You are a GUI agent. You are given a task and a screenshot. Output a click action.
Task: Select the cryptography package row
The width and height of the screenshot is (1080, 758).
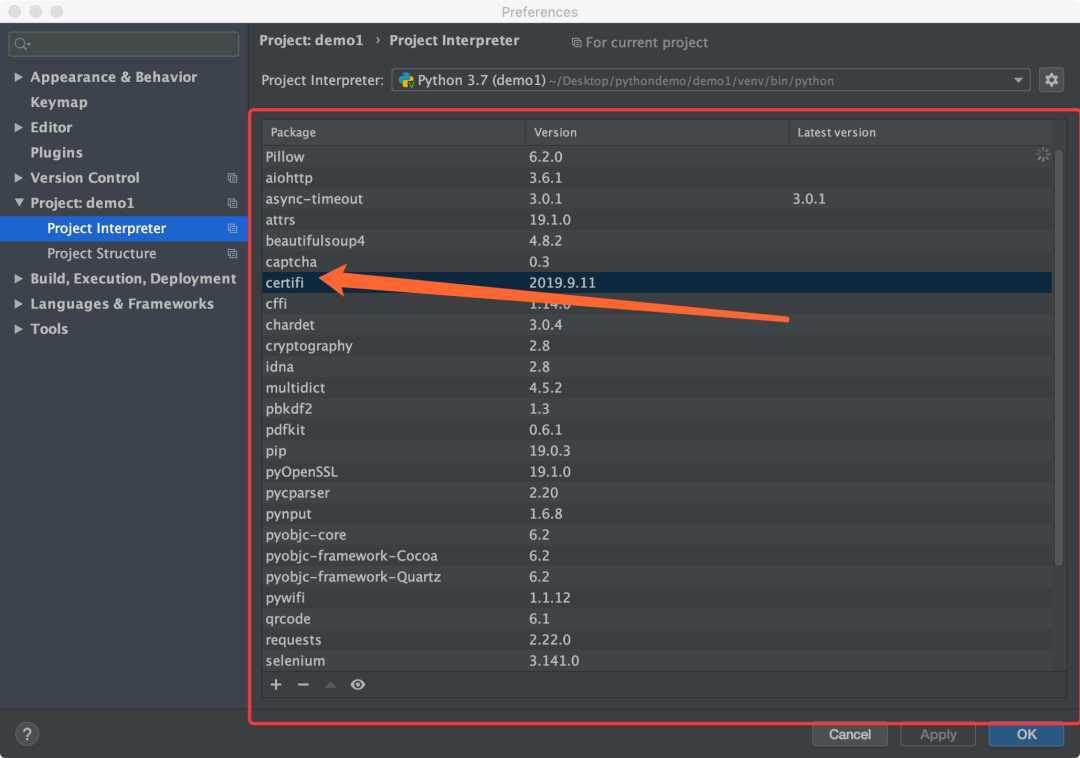tap(657, 346)
